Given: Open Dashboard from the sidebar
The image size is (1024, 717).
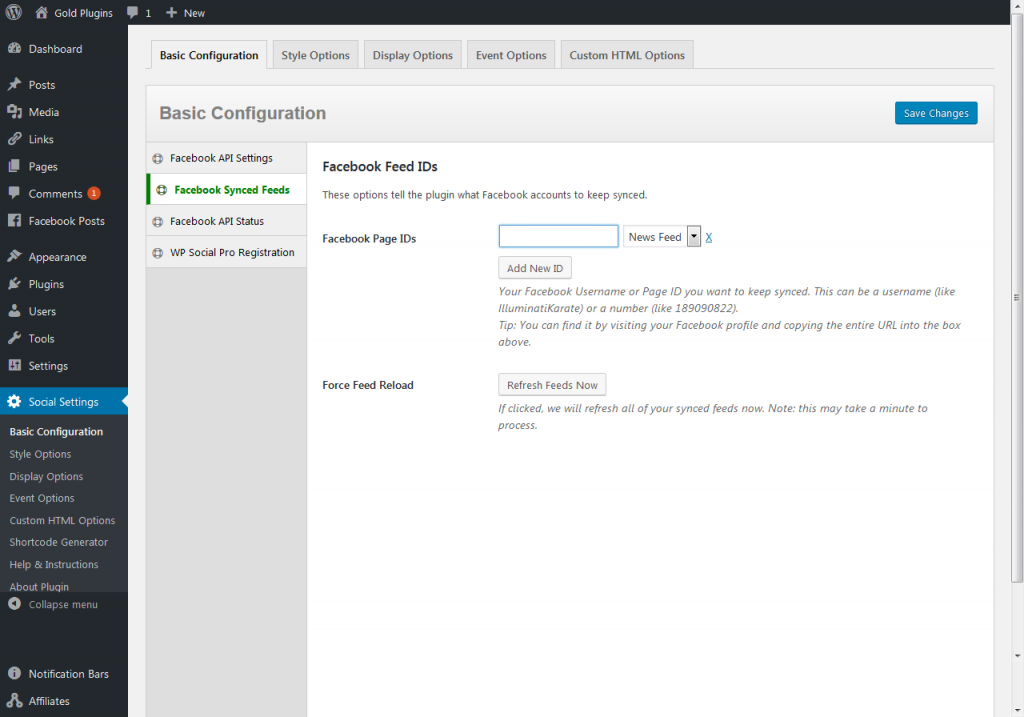Looking at the screenshot, I should (55, 49).
